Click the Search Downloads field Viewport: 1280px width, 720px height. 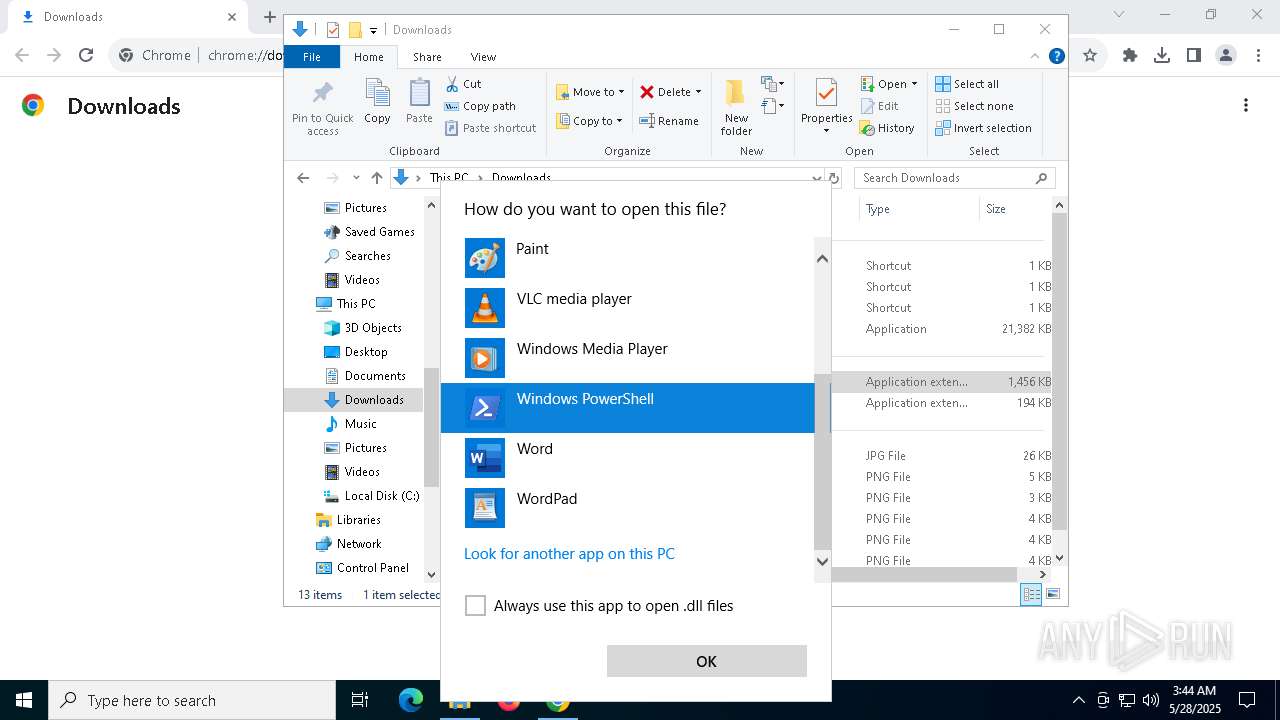click(x=955, y=178)
